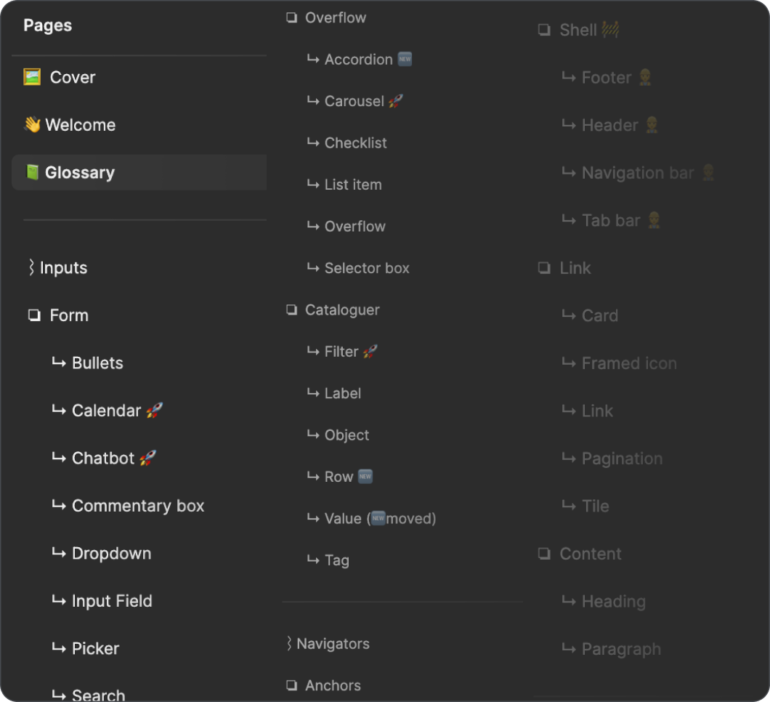The width and height of the screenshot is (770, 702).
Task: Go to the Input Field page
Action: pyautogui.click(x=112, y=601)
